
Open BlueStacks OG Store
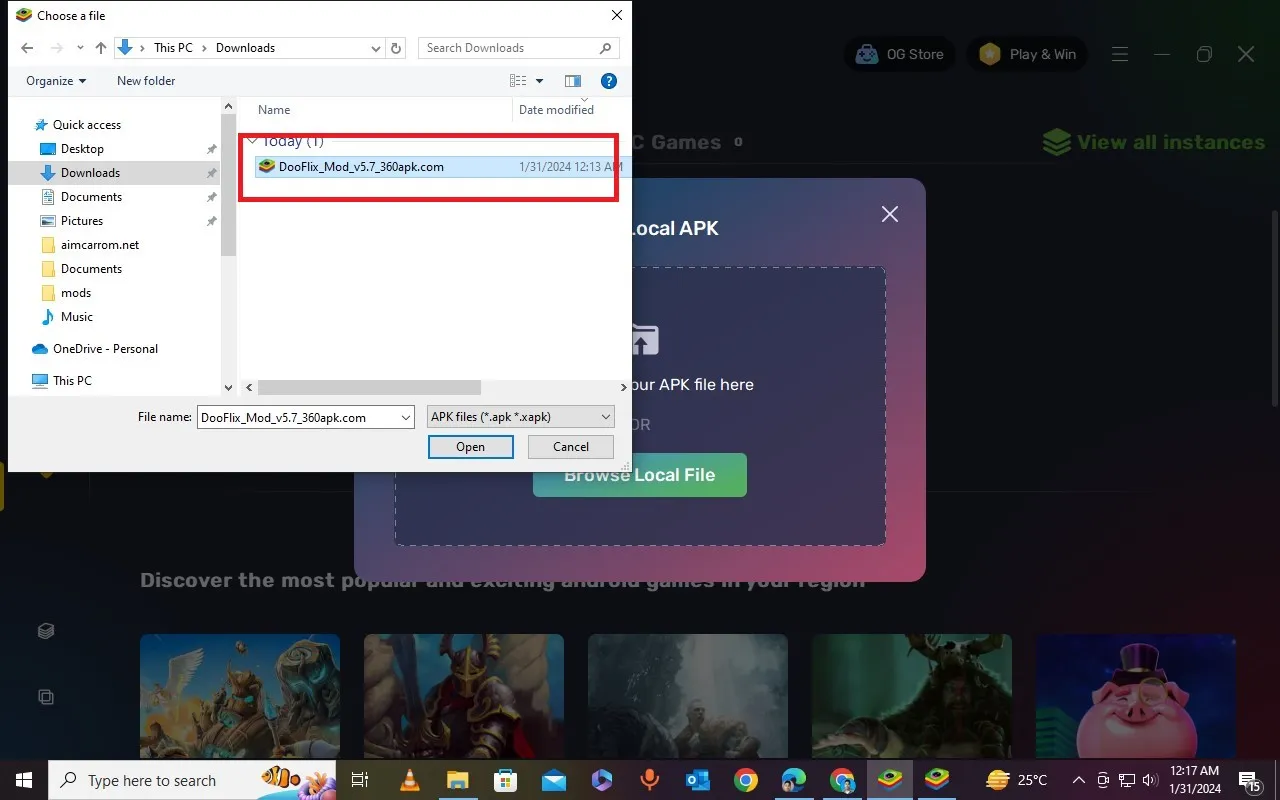tap(901, 54)
